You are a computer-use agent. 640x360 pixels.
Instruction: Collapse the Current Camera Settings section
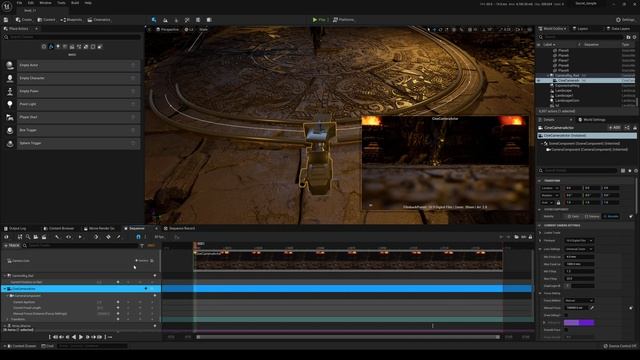[540, 225]
